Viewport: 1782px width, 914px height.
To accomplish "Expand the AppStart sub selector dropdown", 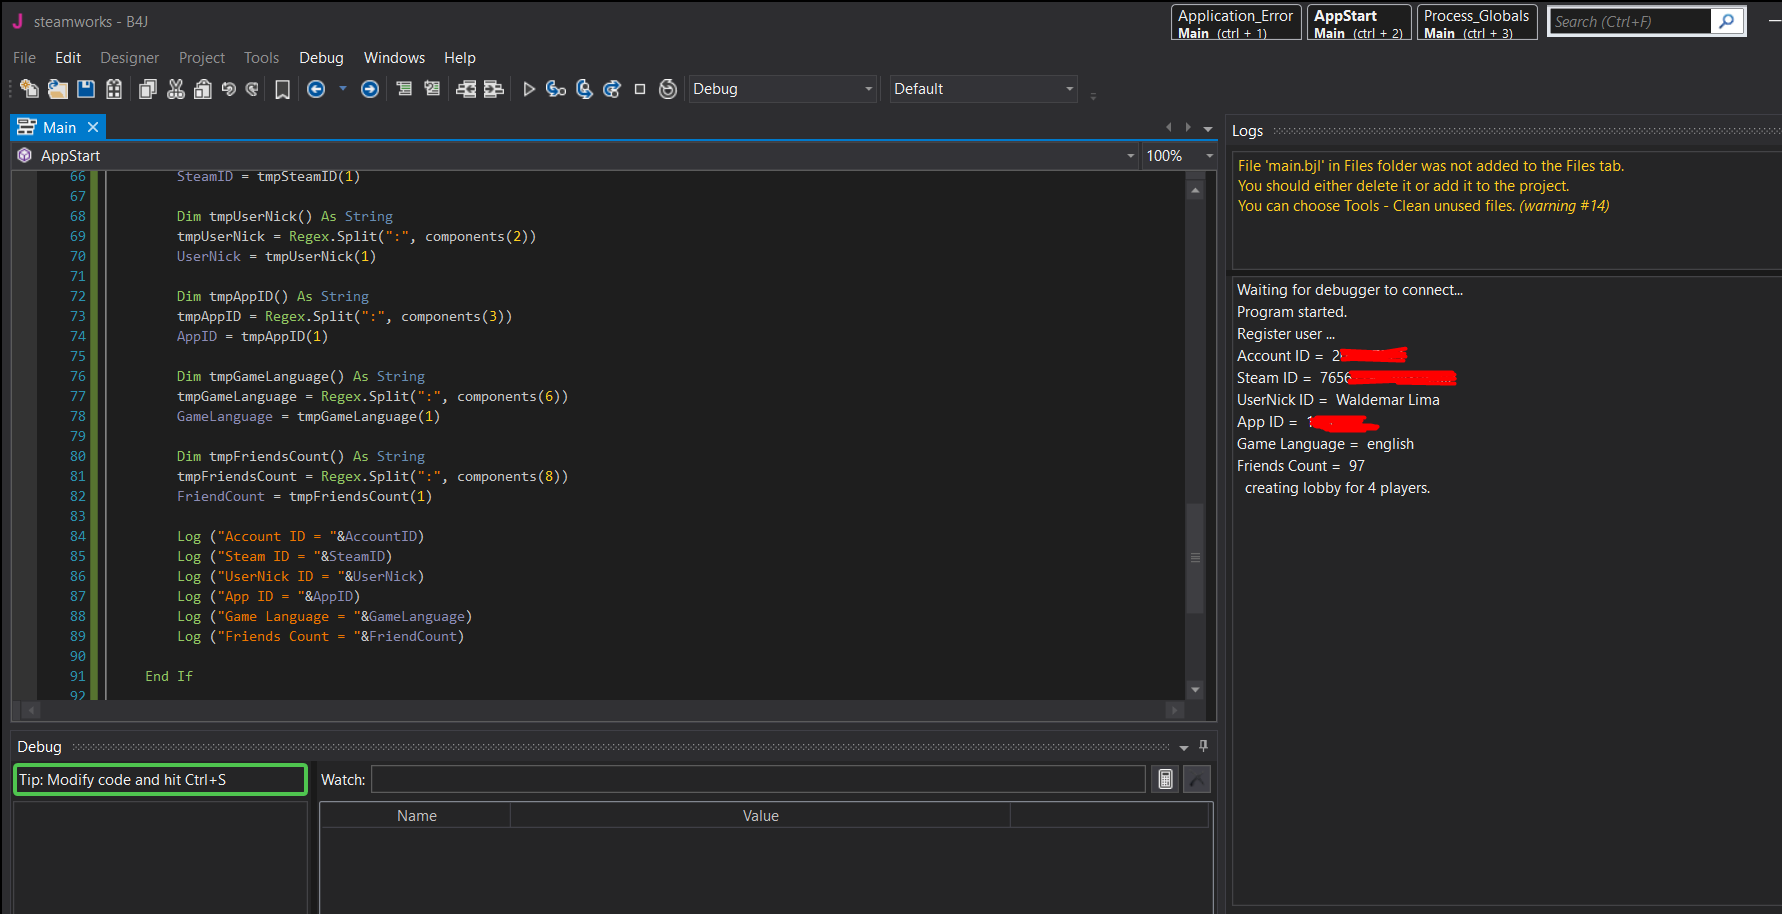I will 1131,156.
